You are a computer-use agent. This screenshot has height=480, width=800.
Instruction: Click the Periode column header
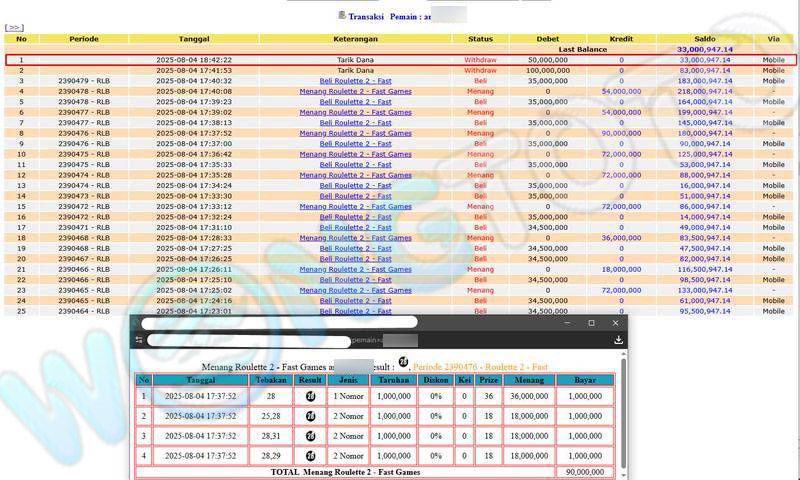[x=84, y=39]
